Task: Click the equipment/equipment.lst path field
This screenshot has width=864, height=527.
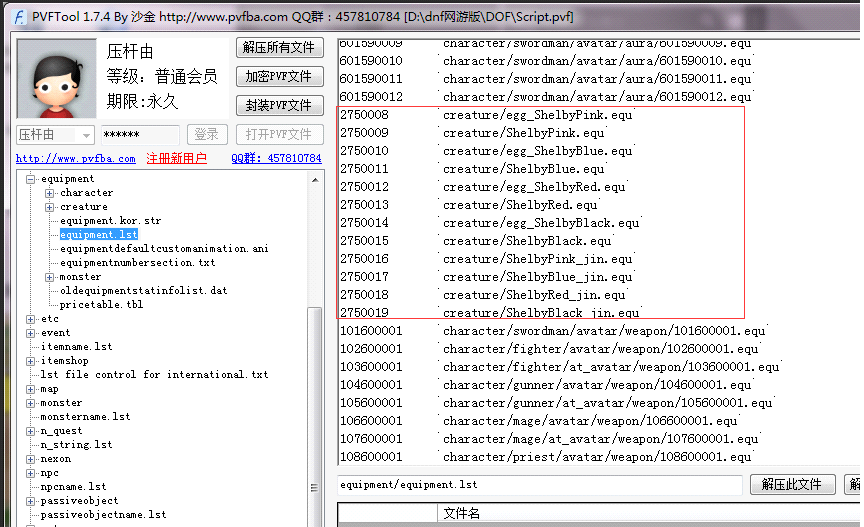Action: (540, 484)
